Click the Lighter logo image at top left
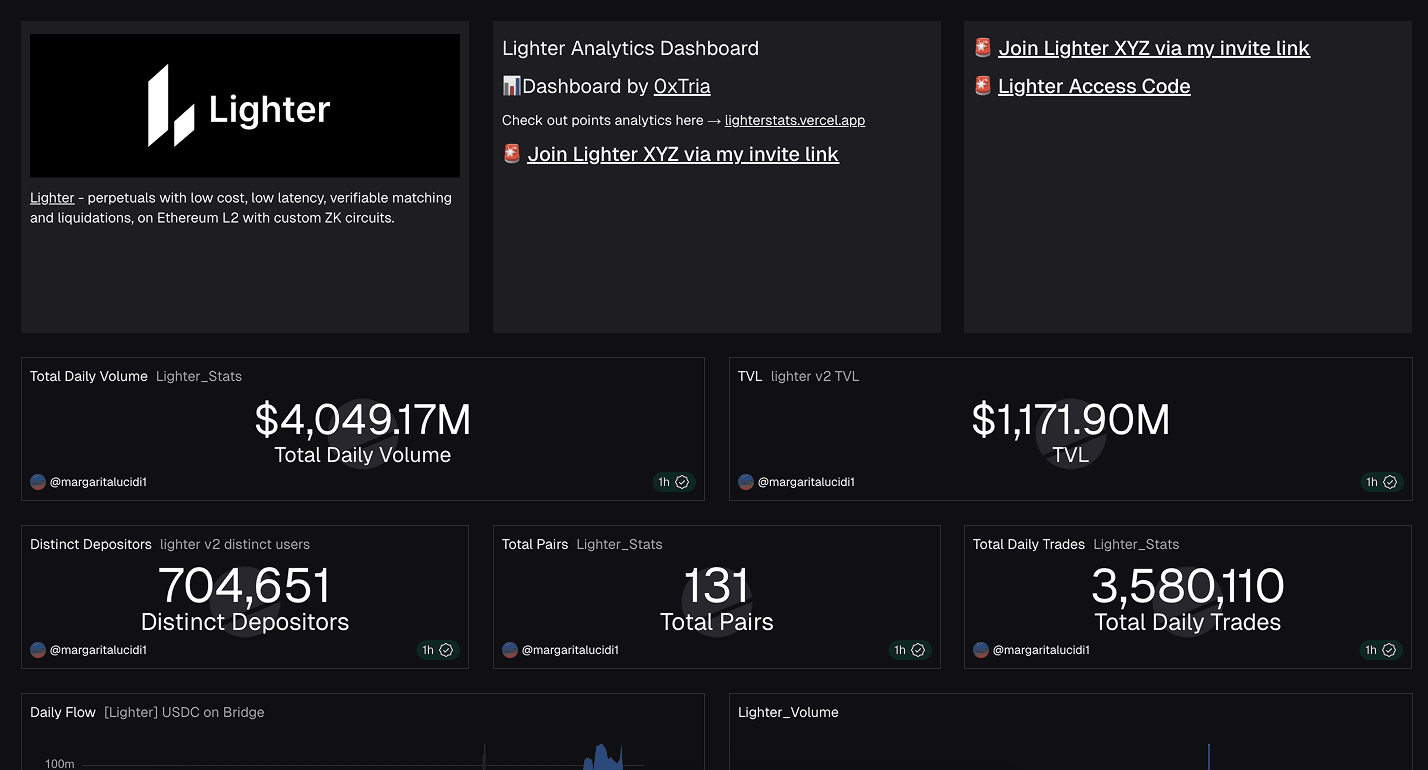Image resolution: width=1428 pixels, height=770 pixels. pos(245,105)
